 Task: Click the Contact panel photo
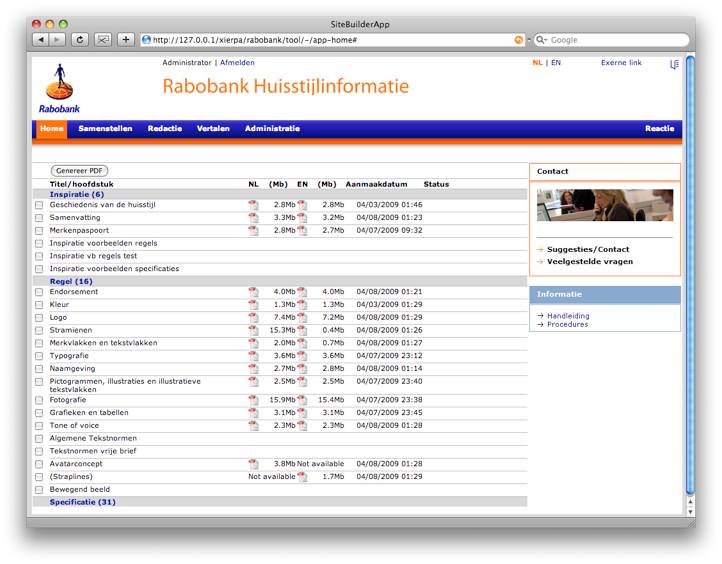point(605,205)
